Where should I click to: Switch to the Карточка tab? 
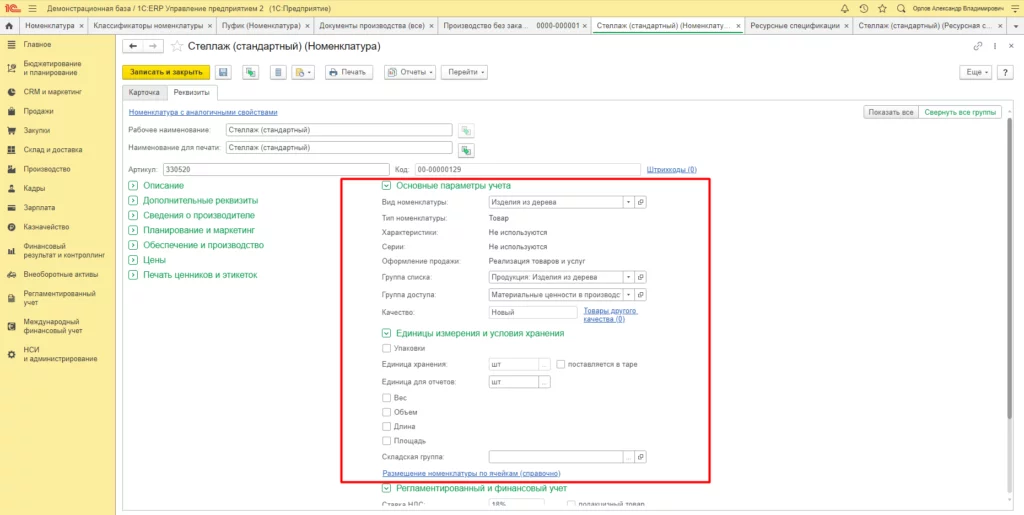coord(144,93)
